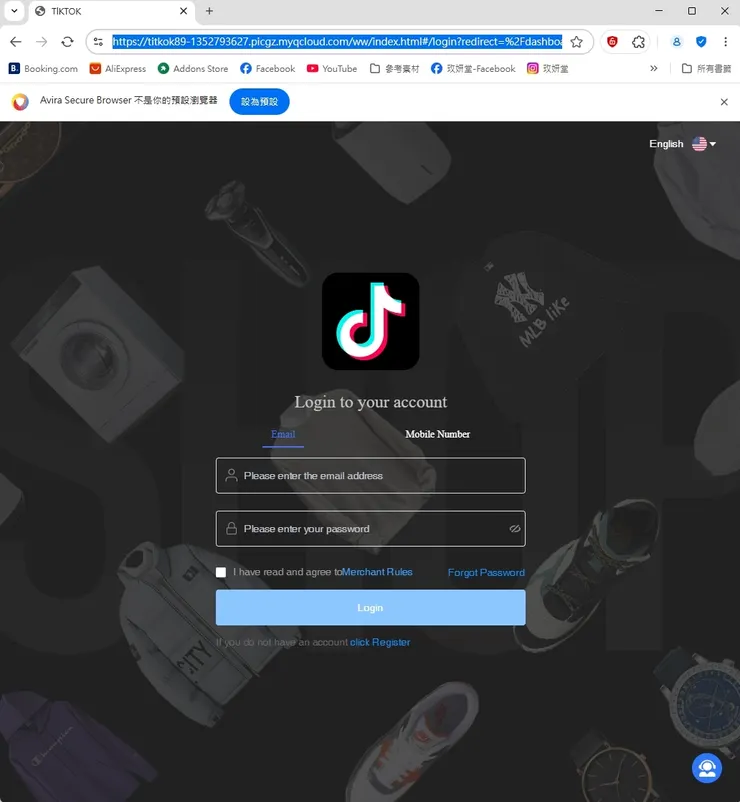Click the Avira browser logo in banner
The image size is (740, 802).
(x=20, y=102)
